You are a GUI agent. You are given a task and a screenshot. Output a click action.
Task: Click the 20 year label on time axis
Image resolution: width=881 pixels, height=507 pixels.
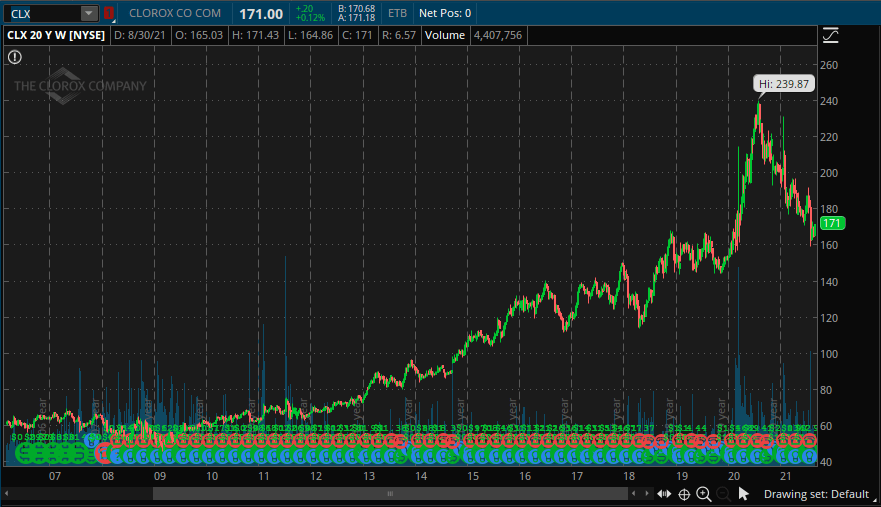[734, 476]
